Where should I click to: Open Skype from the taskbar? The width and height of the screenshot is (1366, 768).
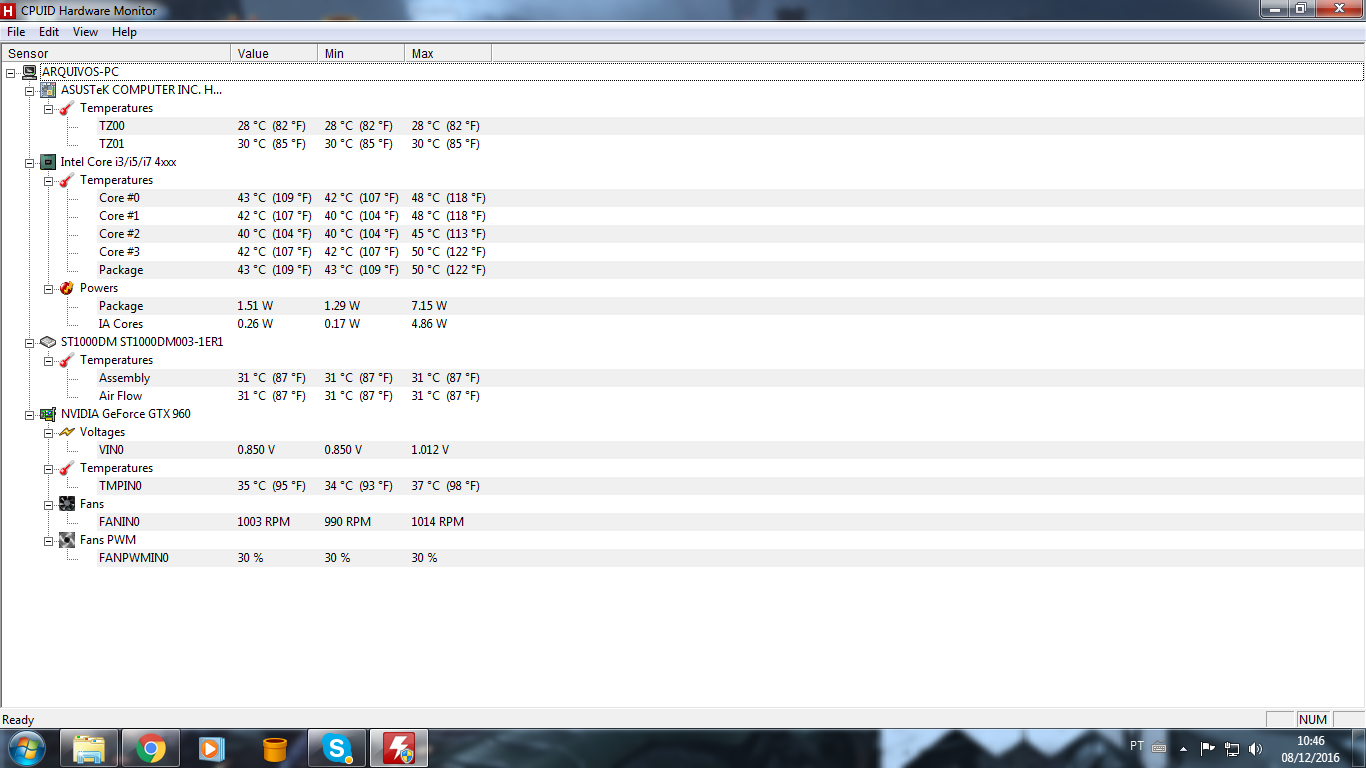(x=337, y=748)
